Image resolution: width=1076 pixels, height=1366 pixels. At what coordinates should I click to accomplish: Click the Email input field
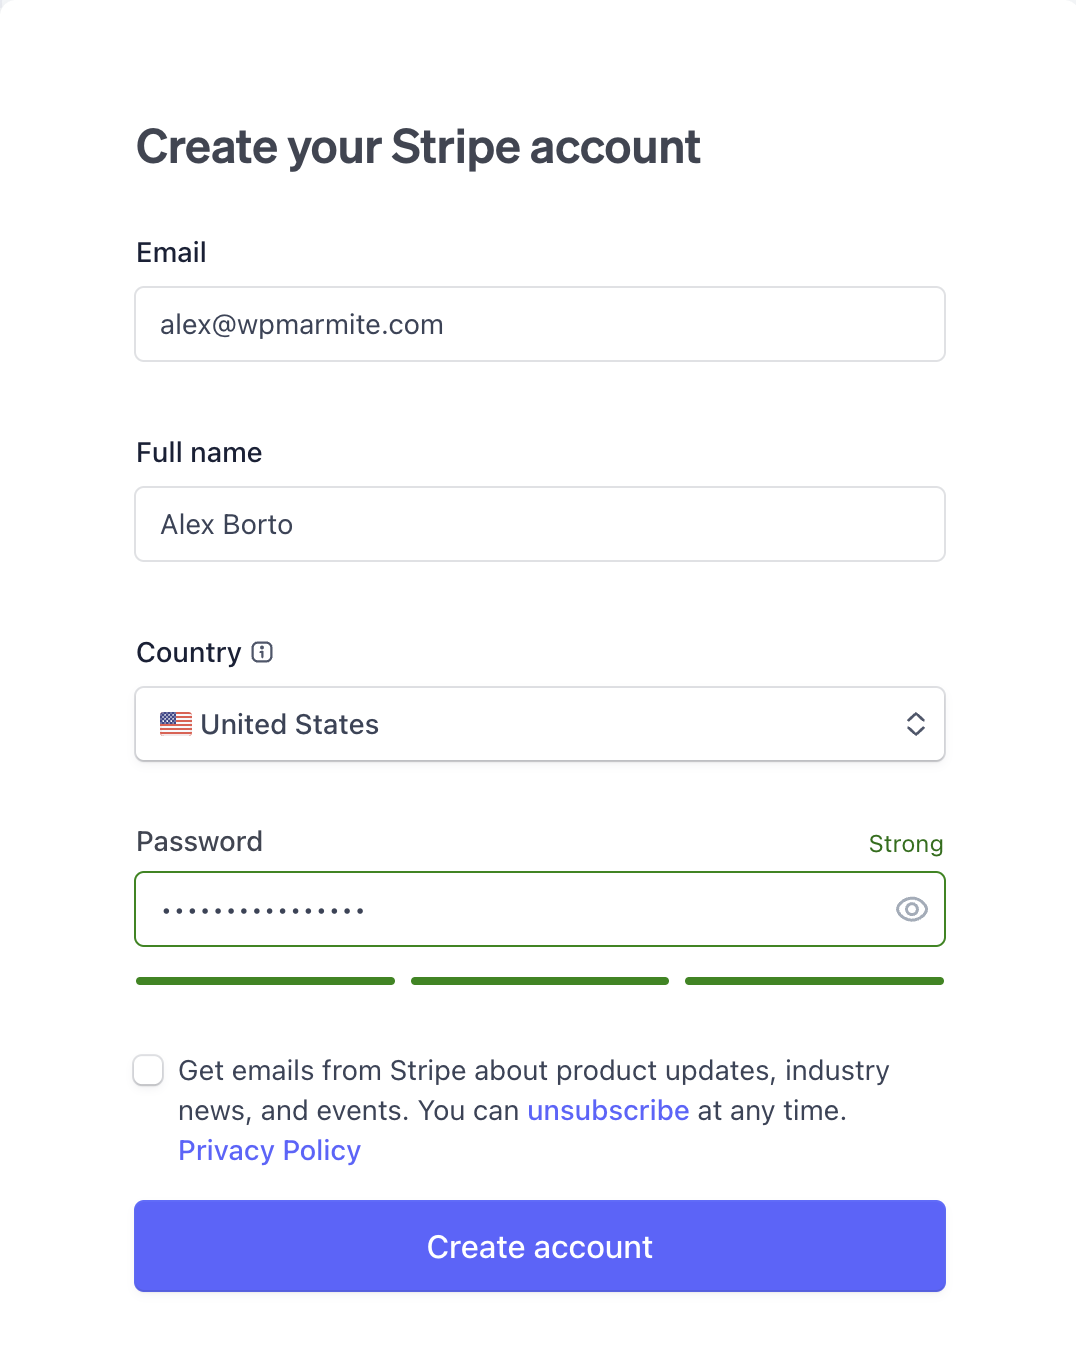(x=540, y=324)
